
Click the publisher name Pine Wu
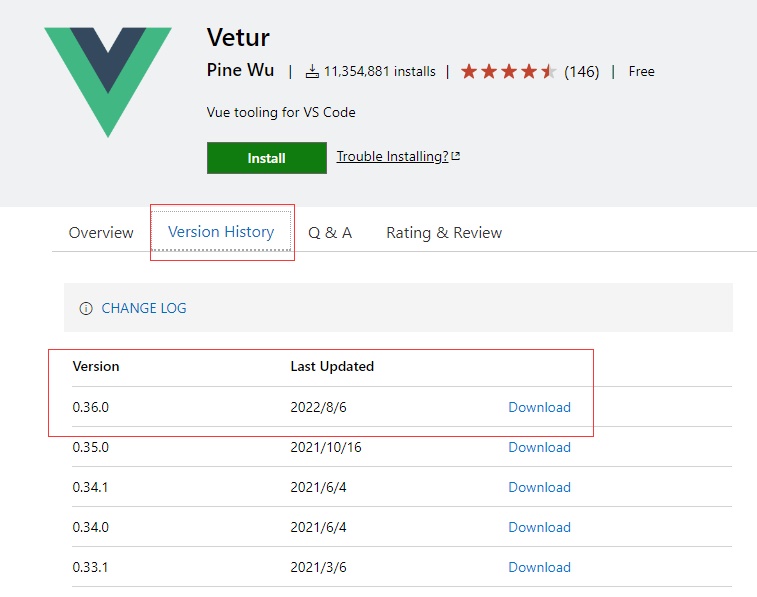pos(240,71)
